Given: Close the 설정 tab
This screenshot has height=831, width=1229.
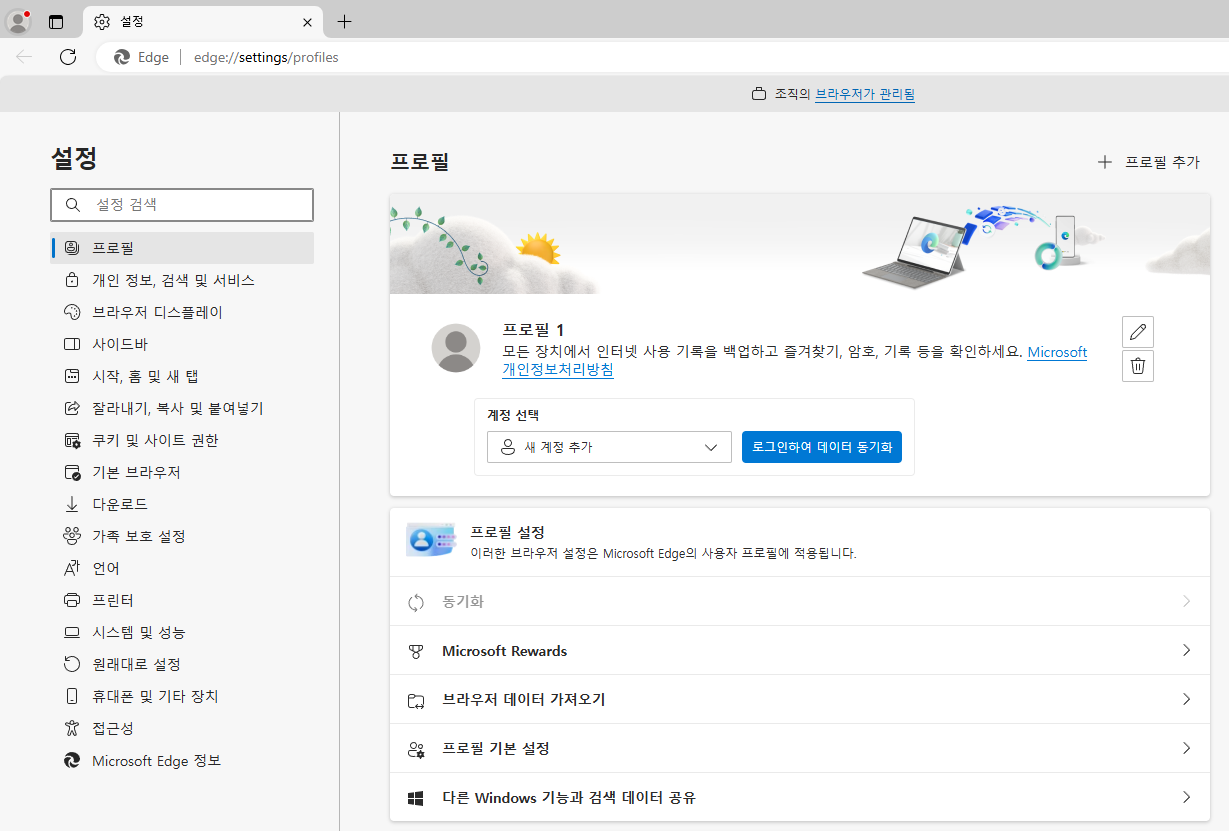Looking at the screenshot, I should [308, 22].
